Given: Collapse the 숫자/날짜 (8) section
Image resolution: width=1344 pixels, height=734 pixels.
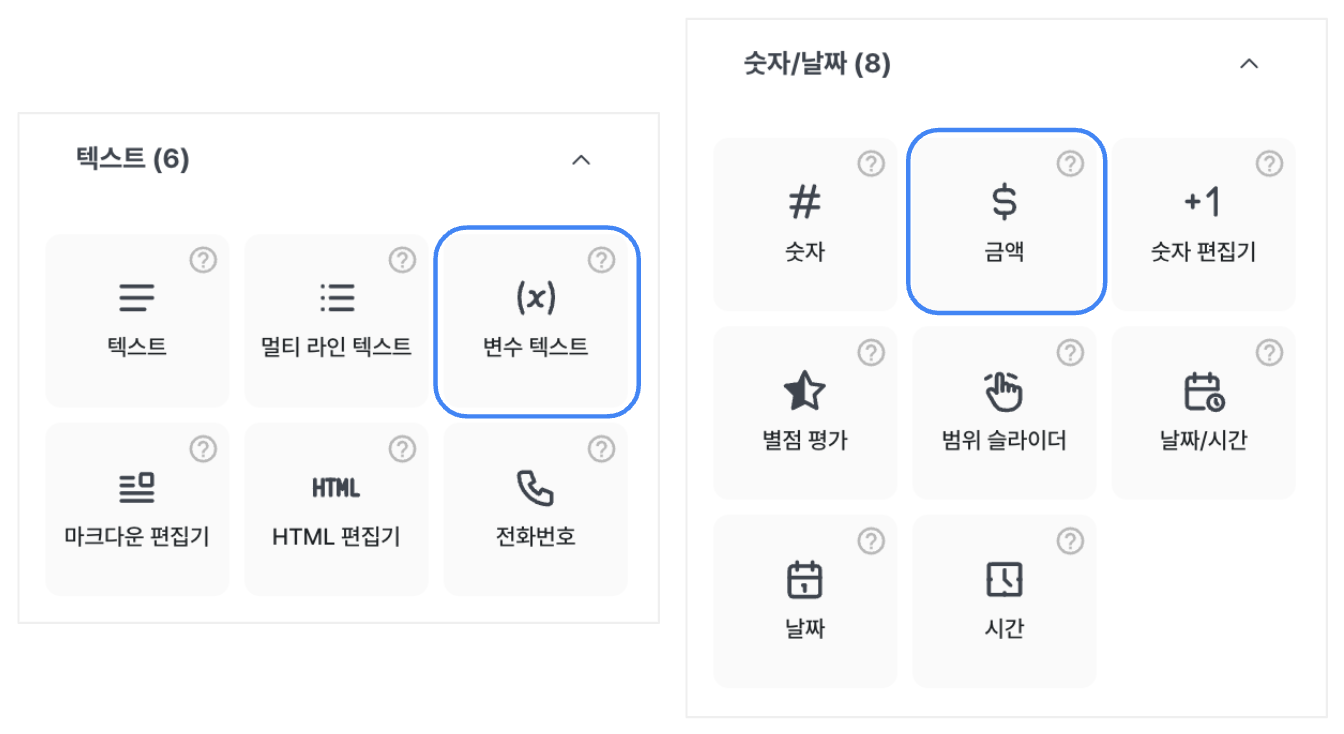Looking at the screenshot, I should click(x=1248, y=64).
